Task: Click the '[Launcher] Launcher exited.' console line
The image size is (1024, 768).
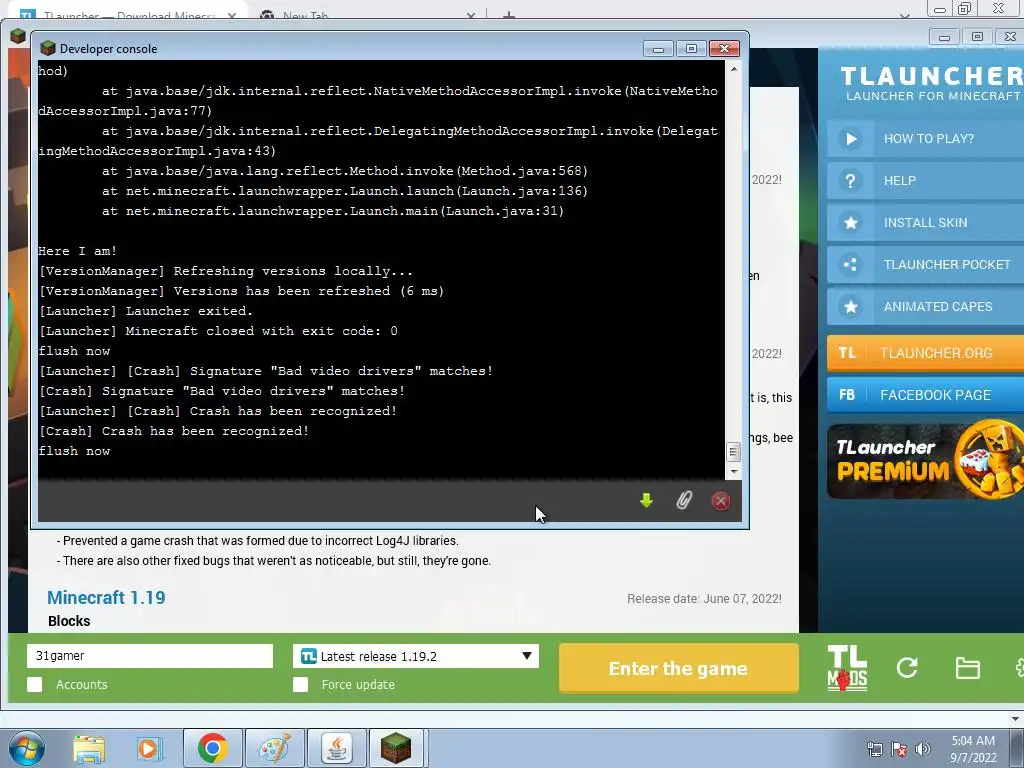Action: (146, 311)
